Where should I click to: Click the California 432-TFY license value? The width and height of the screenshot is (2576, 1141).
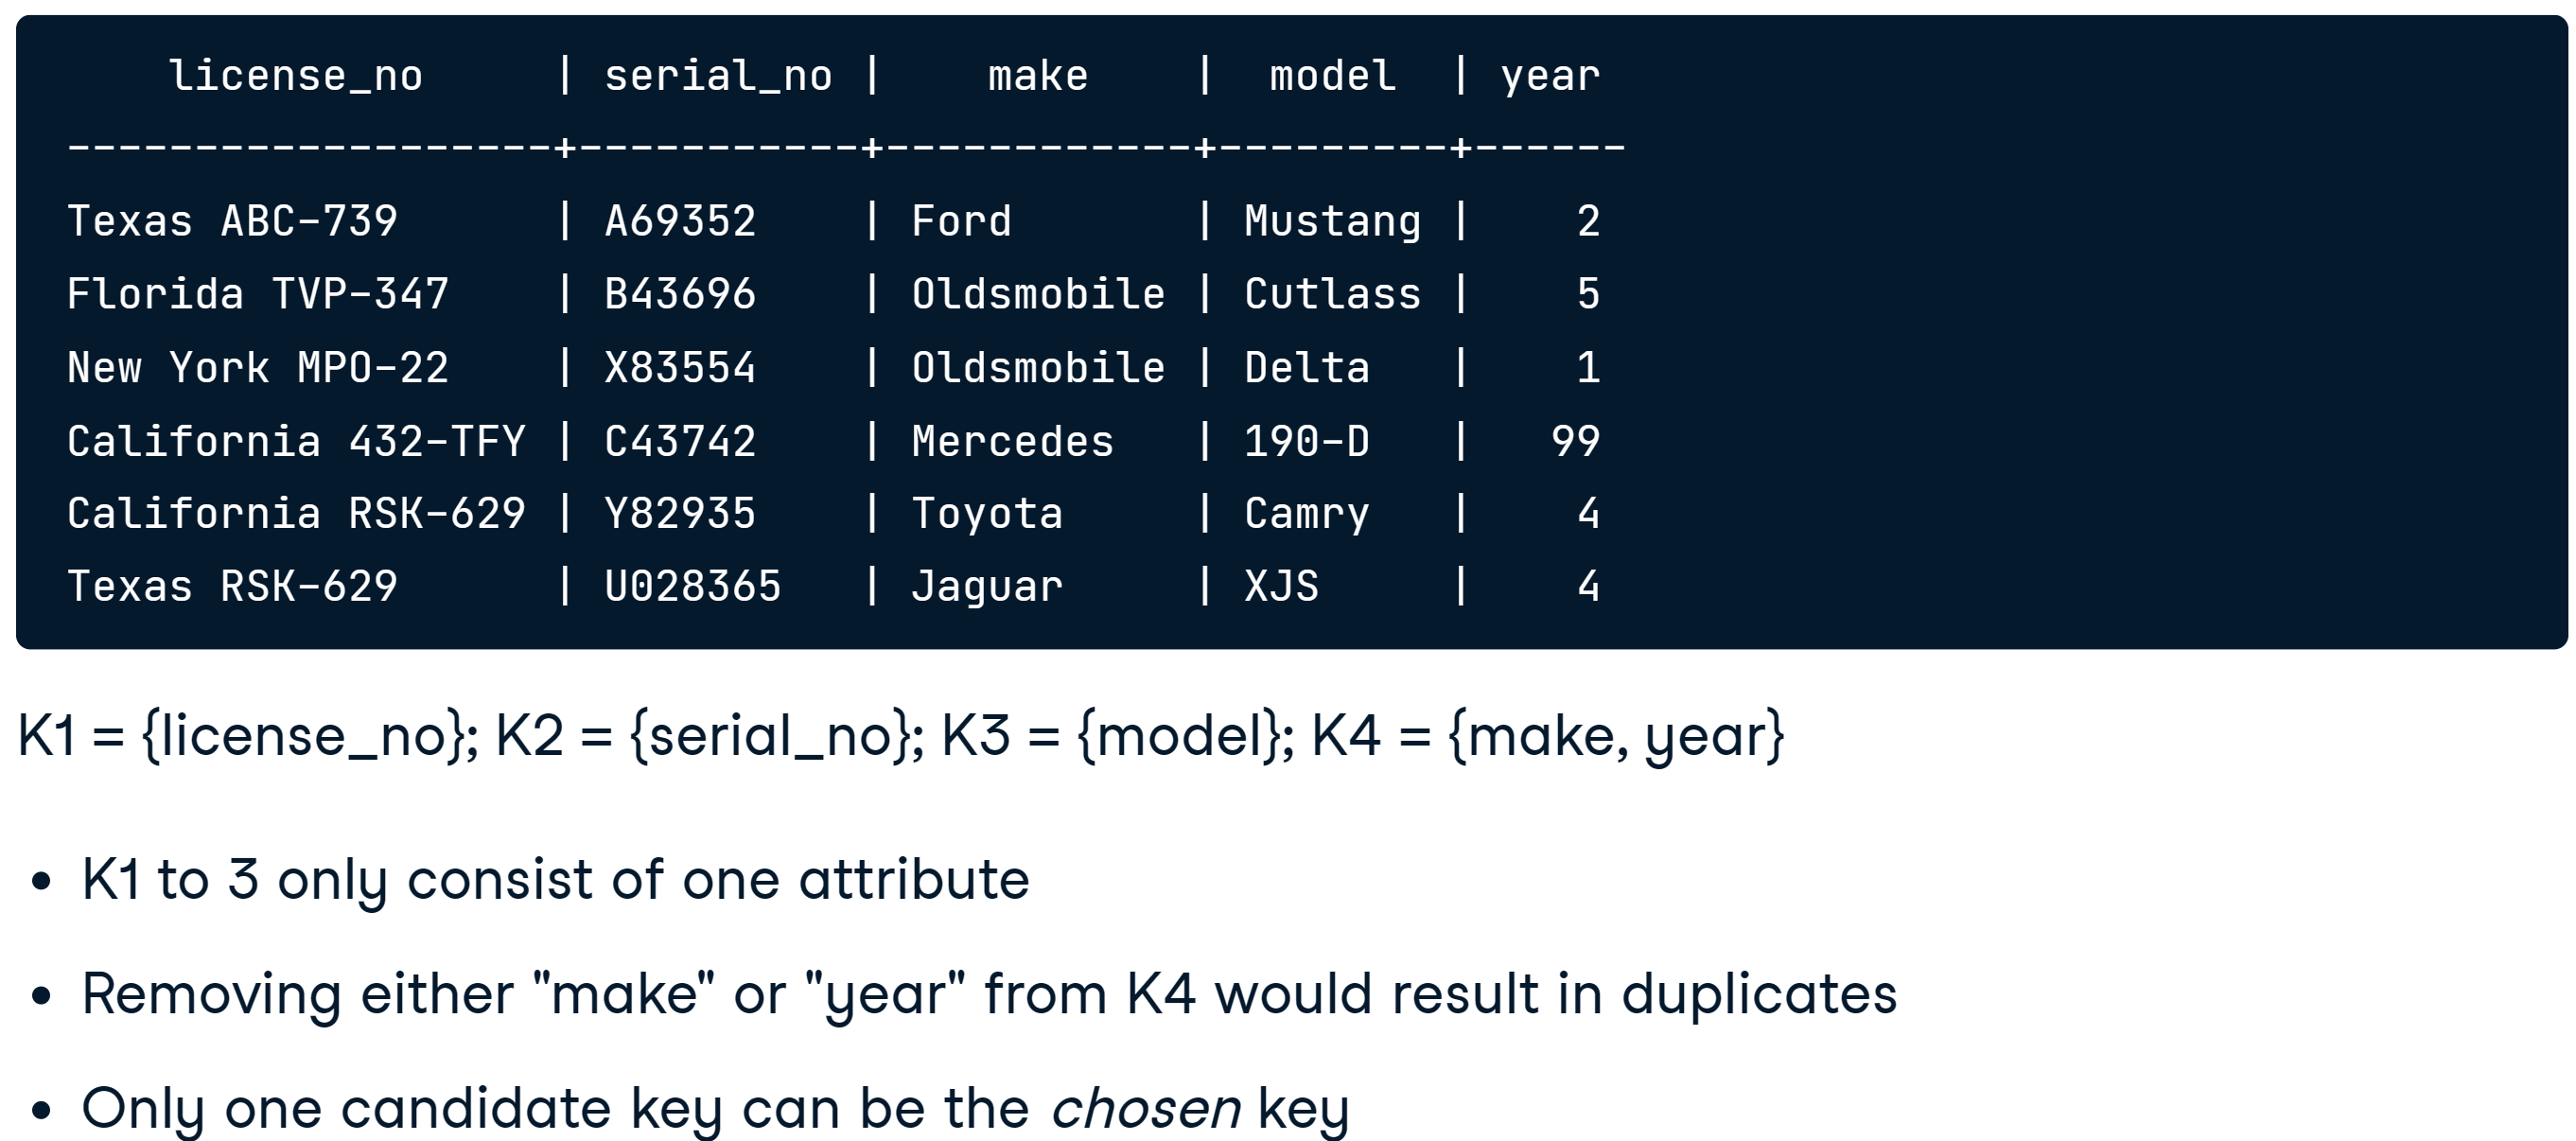pos(296,441)
